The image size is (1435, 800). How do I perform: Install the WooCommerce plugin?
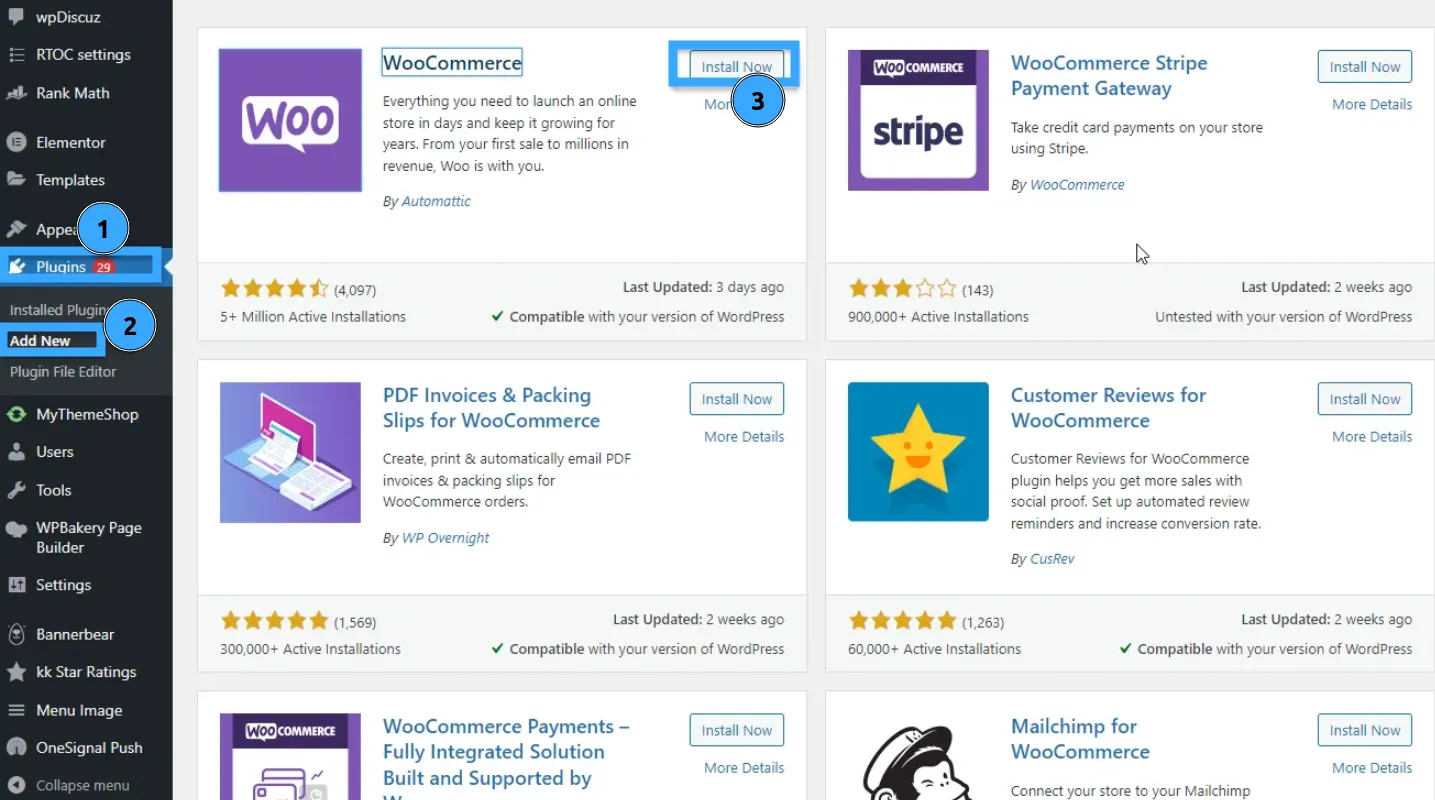pyautogui.click(x=736, y=65)
